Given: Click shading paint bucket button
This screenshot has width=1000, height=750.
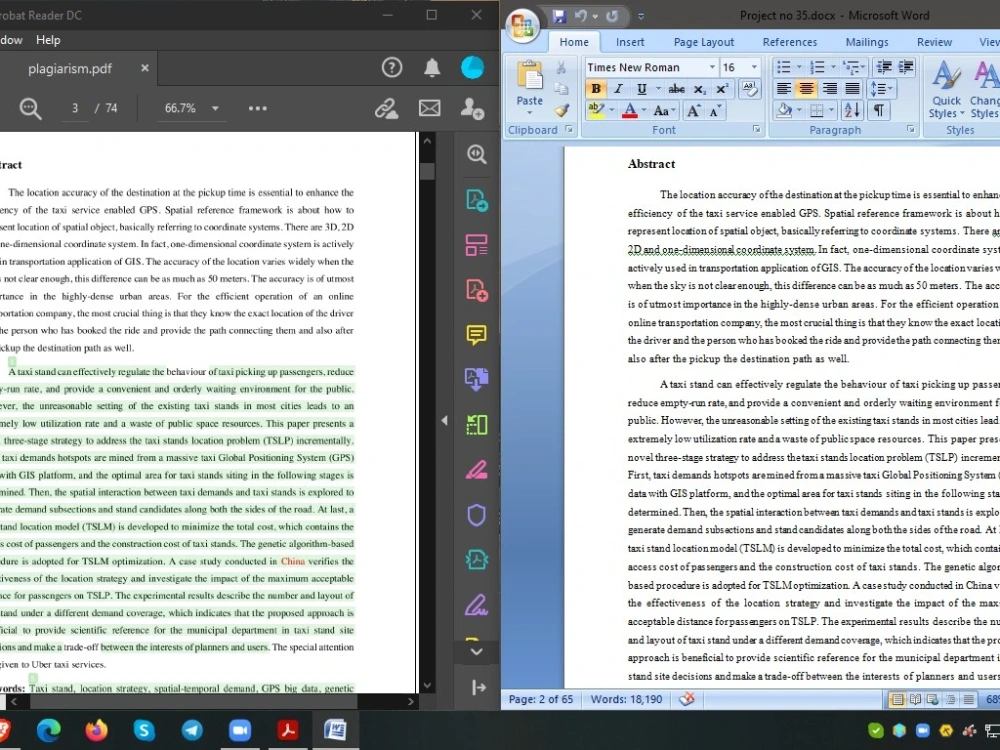Looking at the screenshot, I should pos(784,111).
